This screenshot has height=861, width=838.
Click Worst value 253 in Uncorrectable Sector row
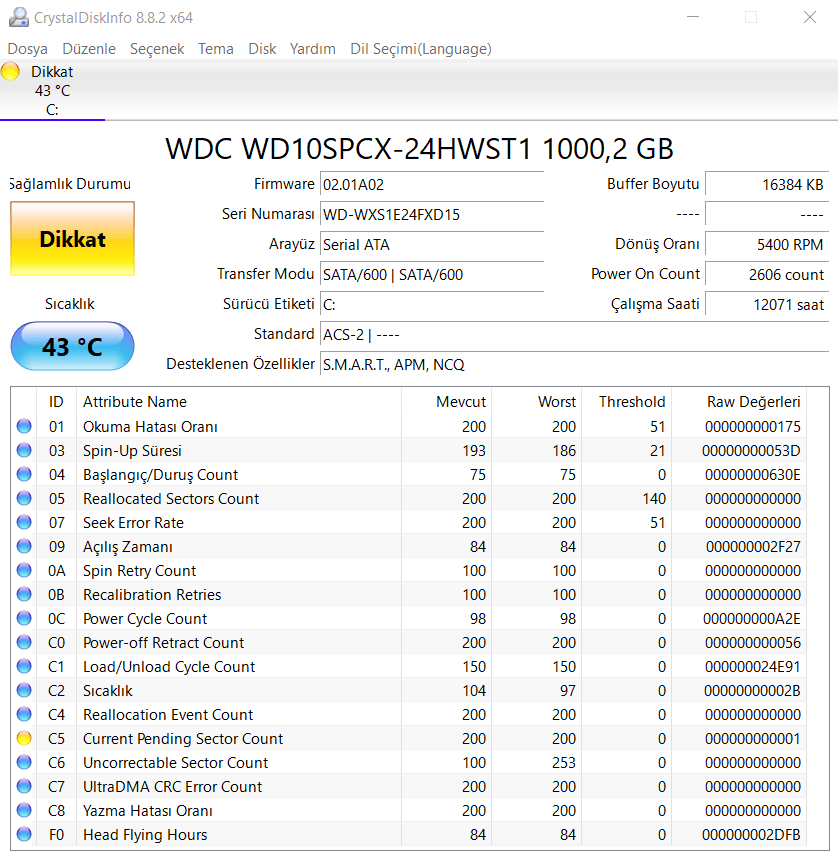coord(564,763)
